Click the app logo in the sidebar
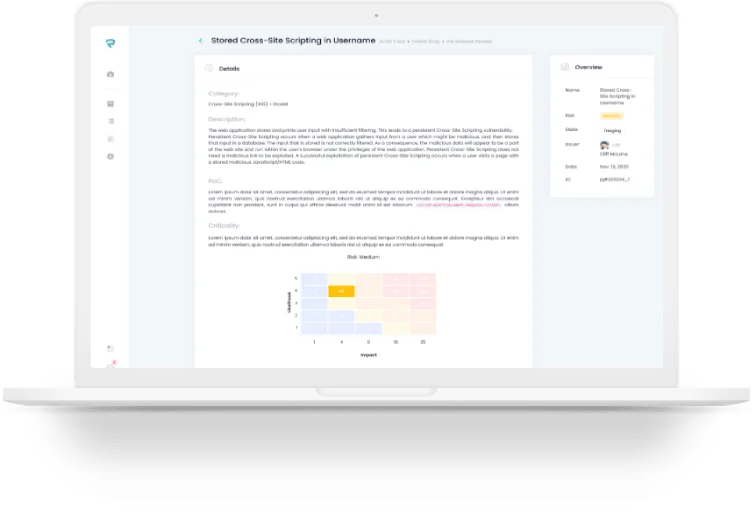This screenshot has width=753, height=515. click(x=110, y=42)
